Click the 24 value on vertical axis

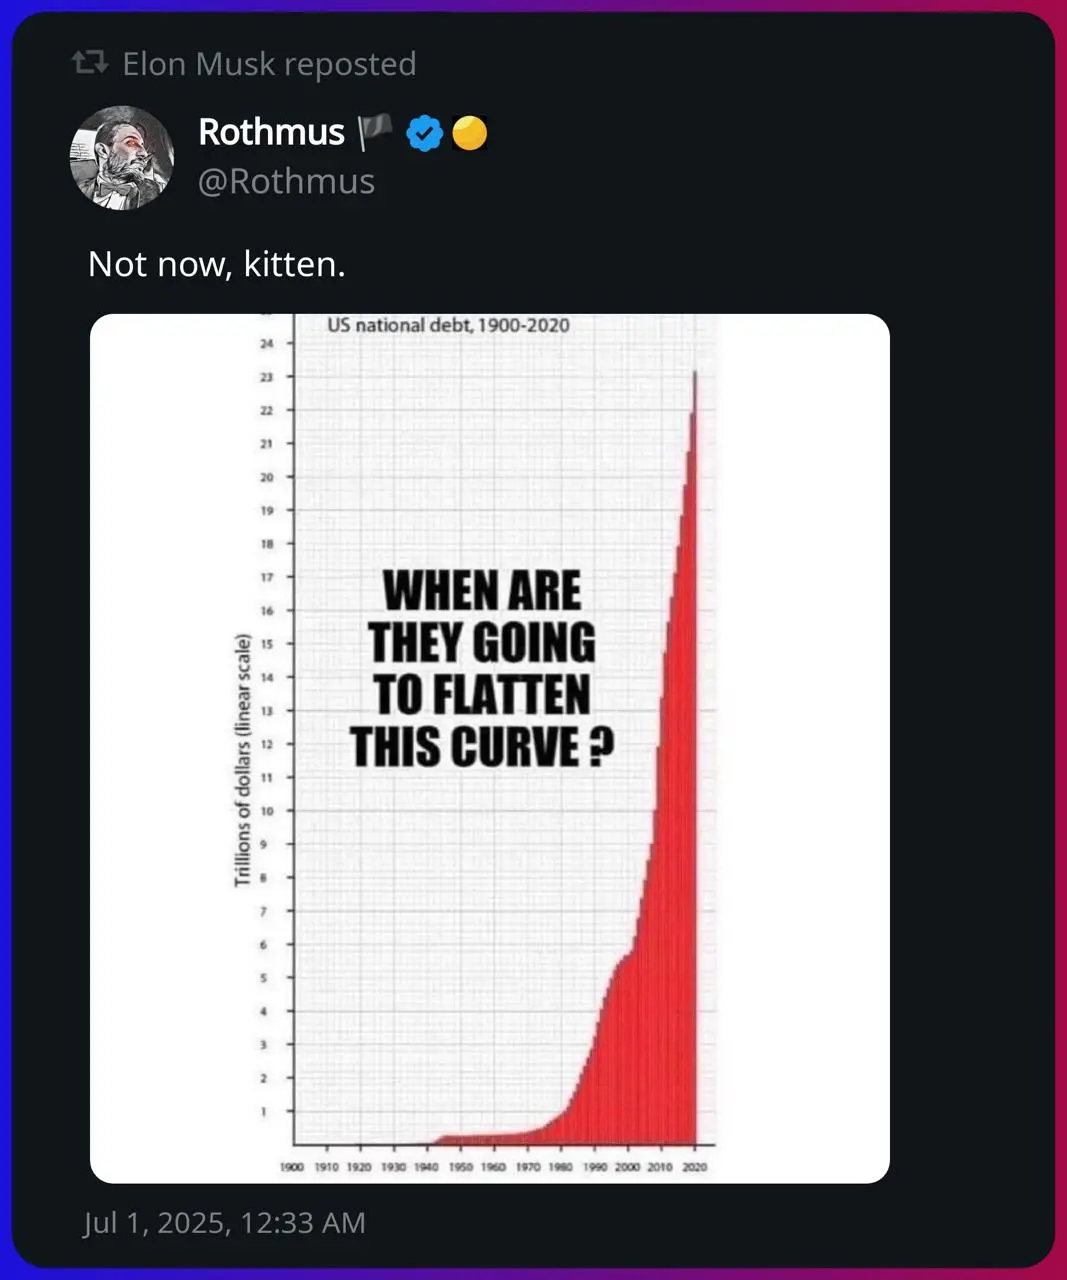pyautogui.click(x=266, y=344)
